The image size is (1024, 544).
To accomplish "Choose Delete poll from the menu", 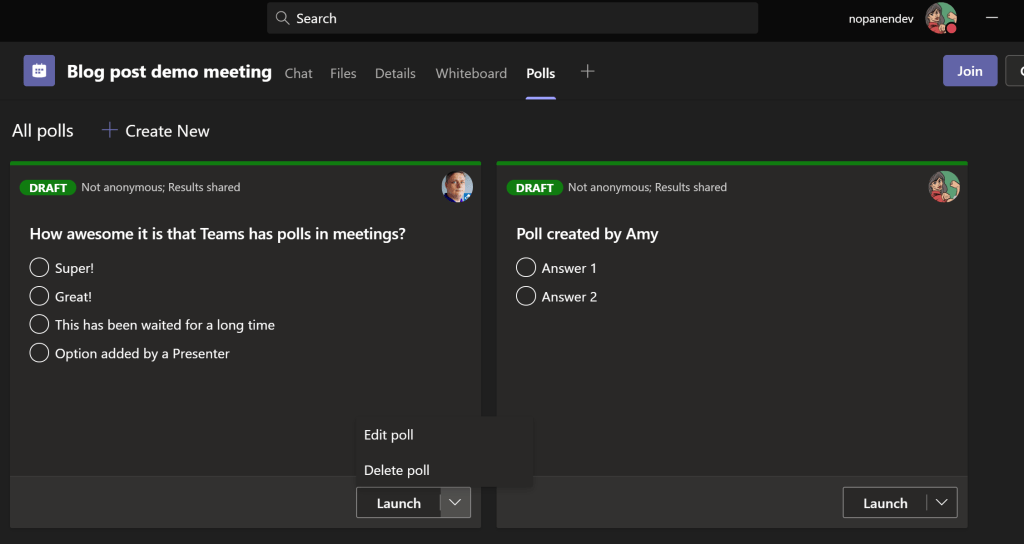I will pyautogui.click(x=397, y=470).
